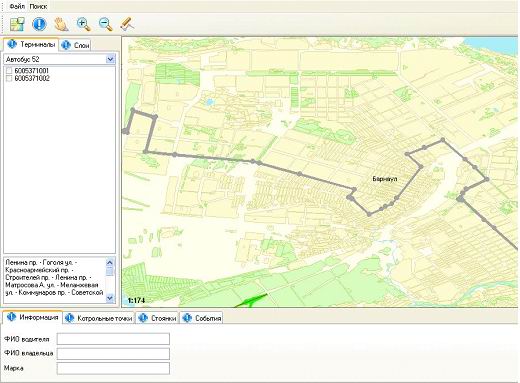Open the Поиск menu
Screen dimensions: 520x383
point(38,6)
